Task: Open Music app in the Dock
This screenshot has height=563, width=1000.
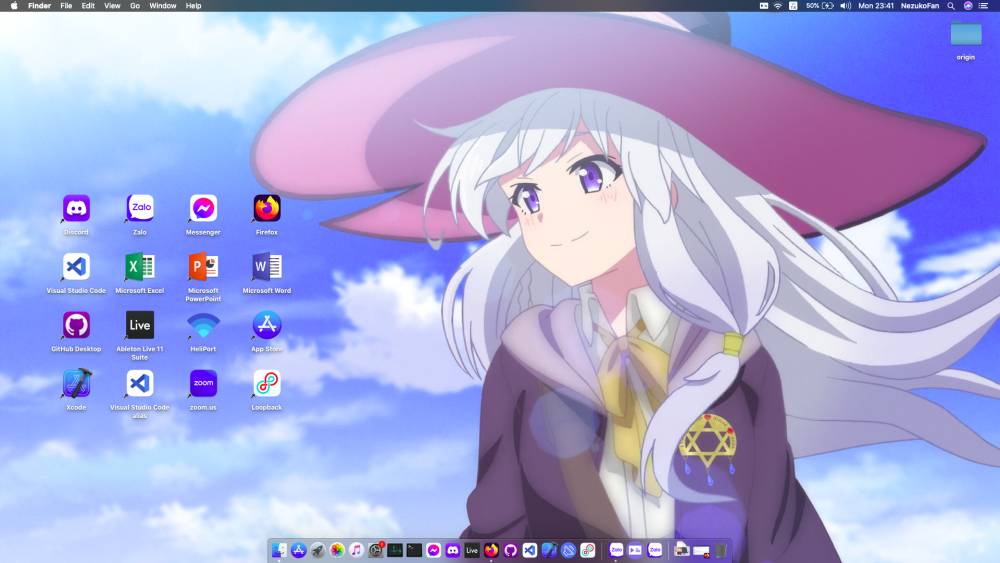Action: pyautogui.click(x=357, y=550)
